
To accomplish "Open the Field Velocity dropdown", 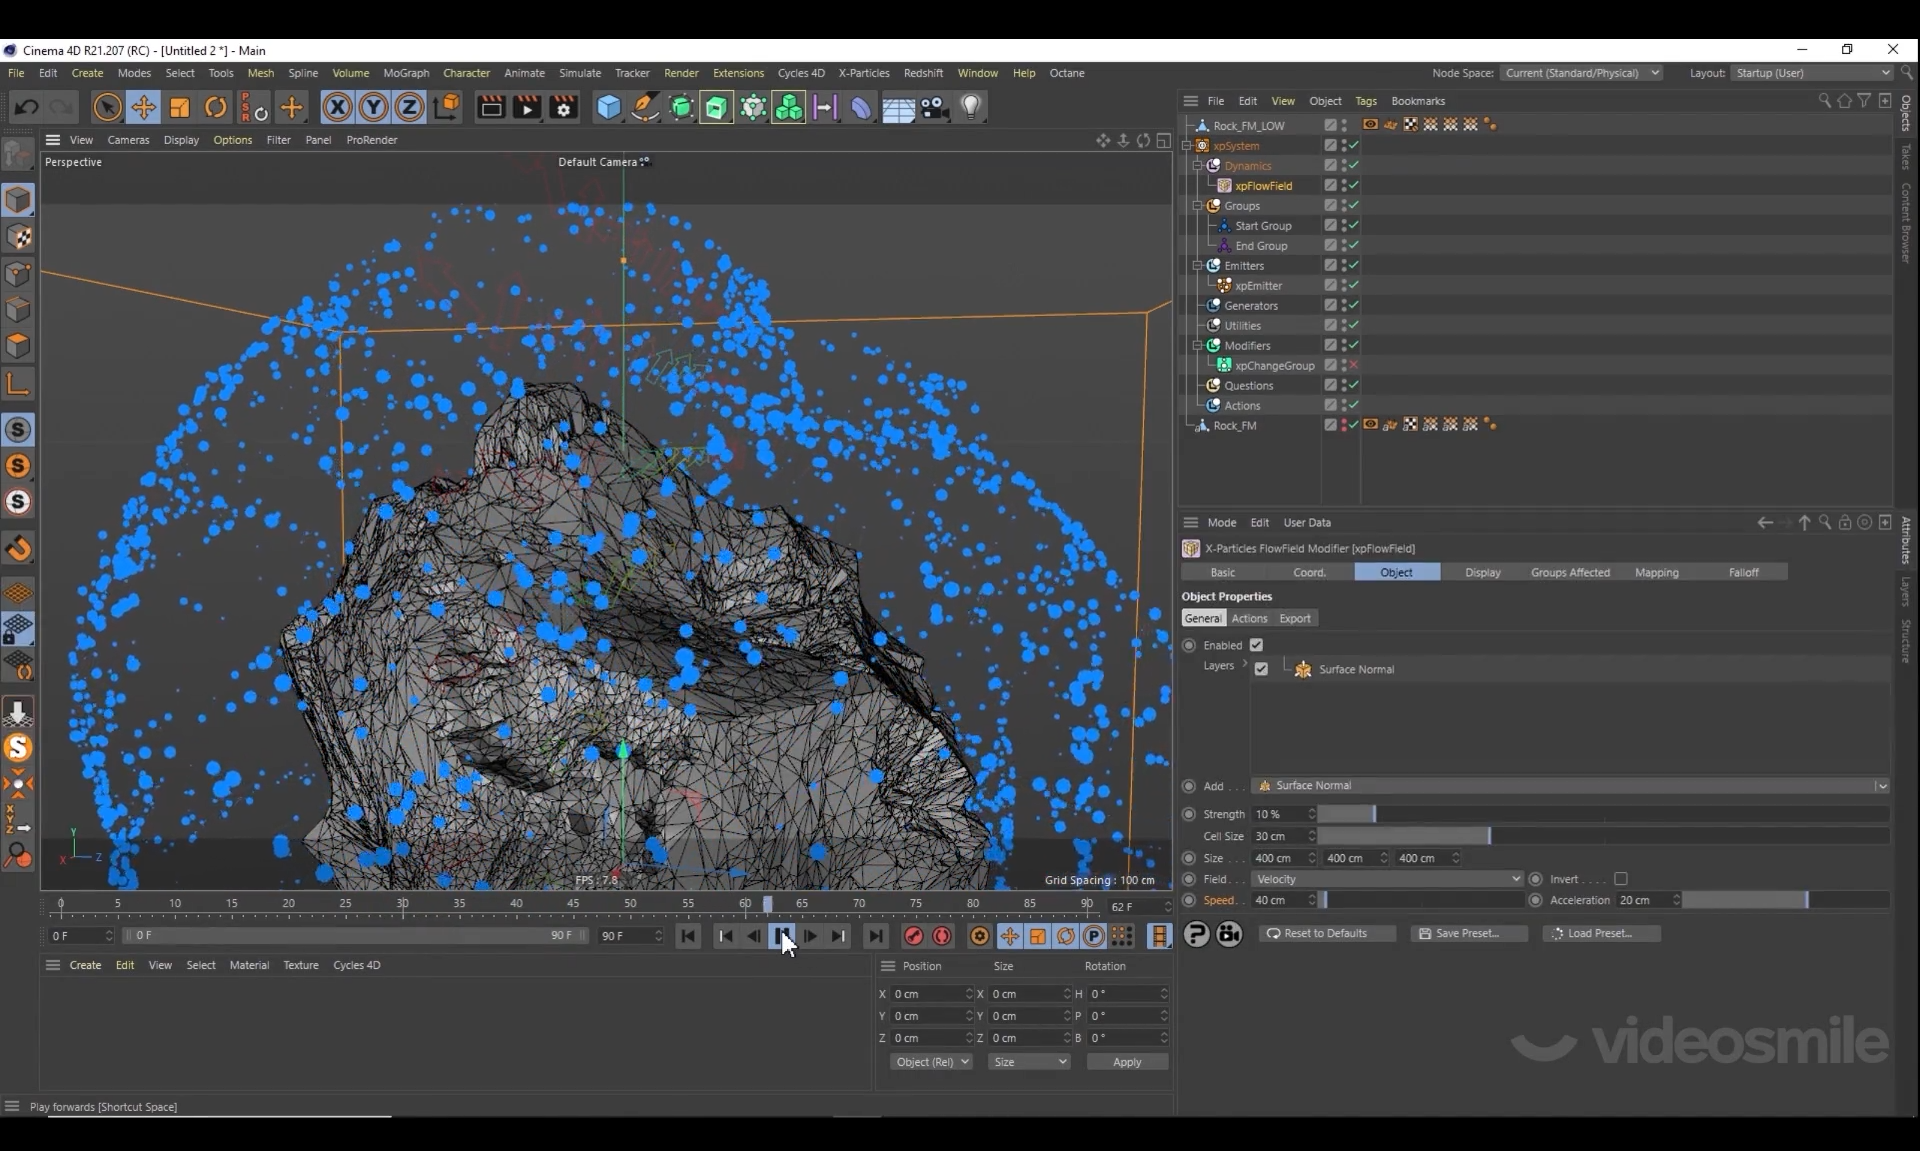I will [x=1387, y=879].
